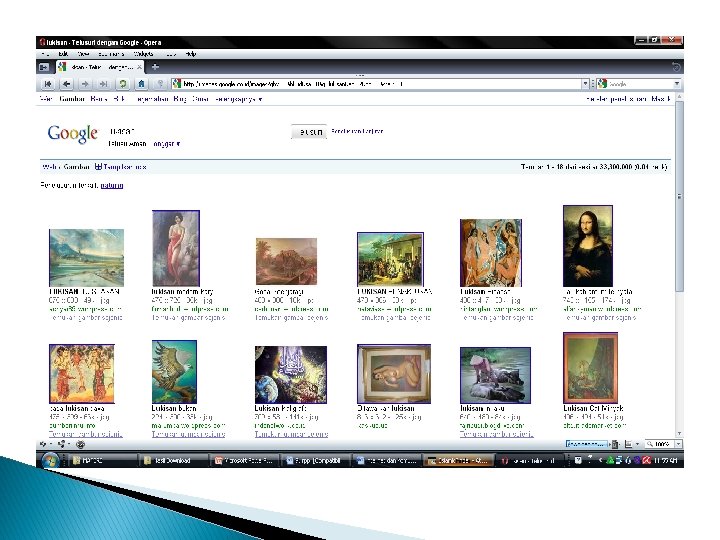This screenshot has height=540, width=720.
Task: Expand the SafeSearch dropdown under query
Action: pyautogui.click(x=166, y=144)
